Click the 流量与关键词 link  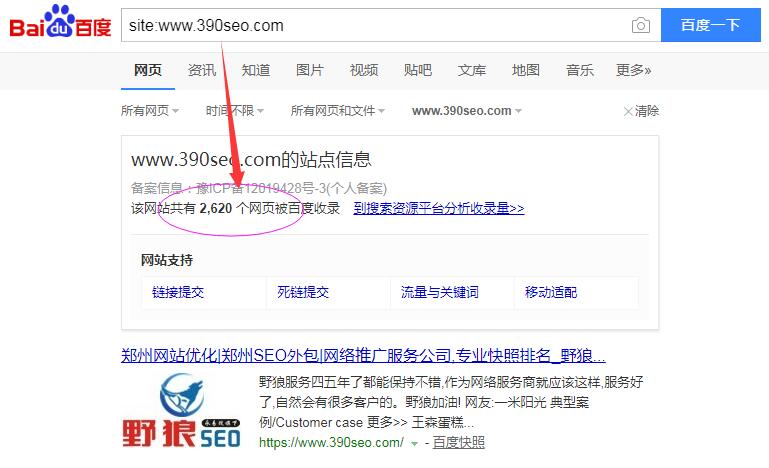[x=439, y=292]
